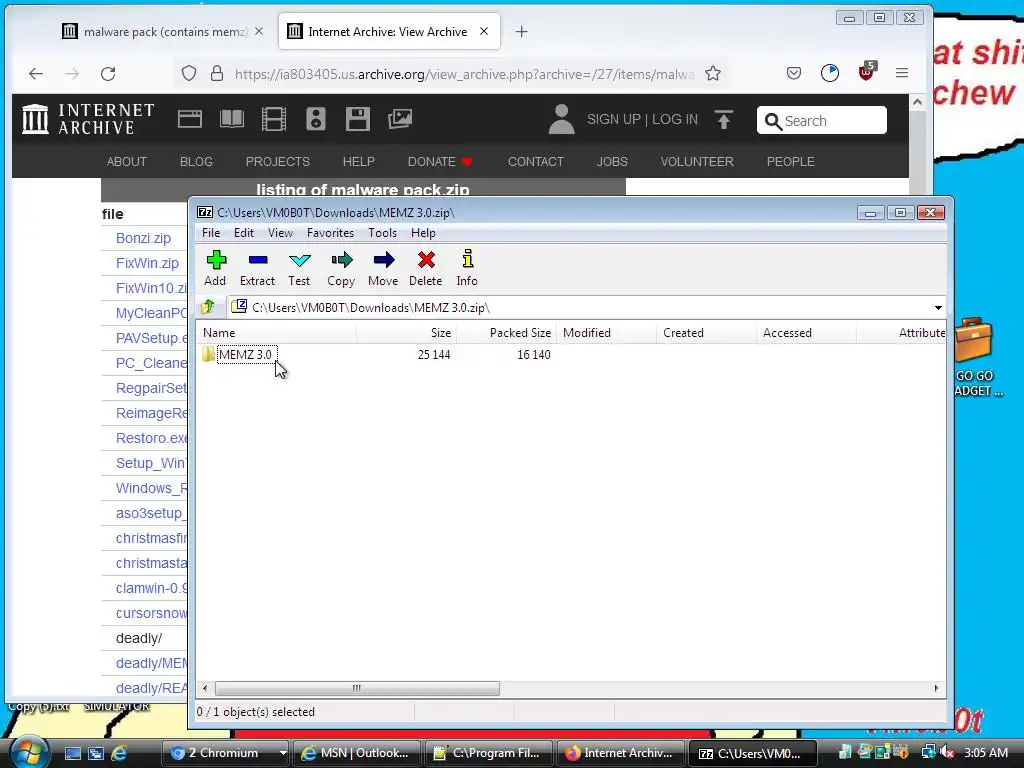This screenshot has width=1024, height=768.
Task: Sort by the Accessed column header
Action: (806, 333)
